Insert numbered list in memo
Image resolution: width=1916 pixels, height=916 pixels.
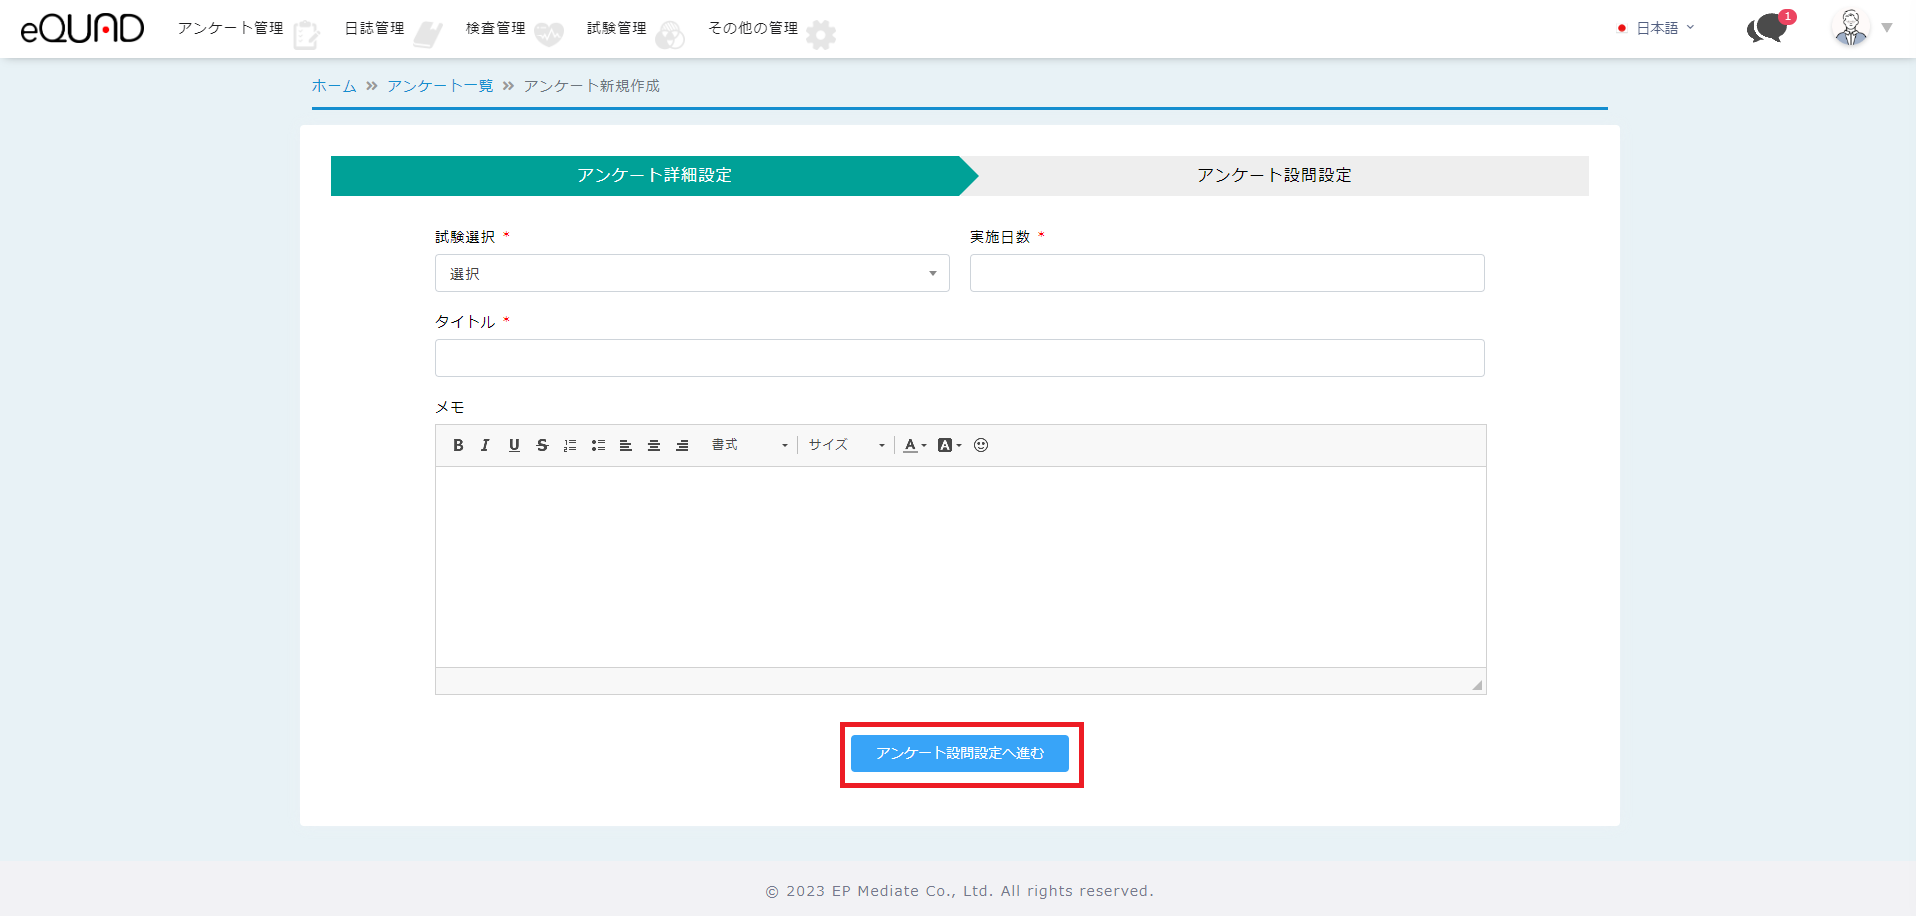coord(570,445)
